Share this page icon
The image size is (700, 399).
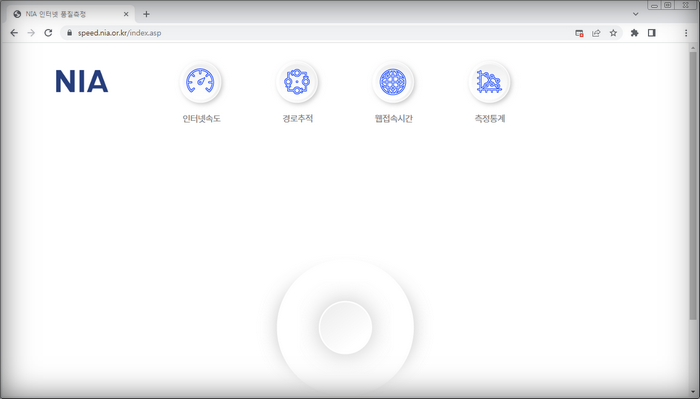(596, 33)
